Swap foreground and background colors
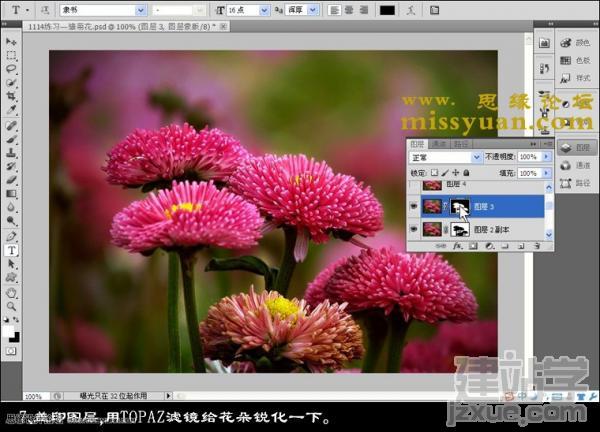Viewport: 600px width, 432px height. coord(16,319)
